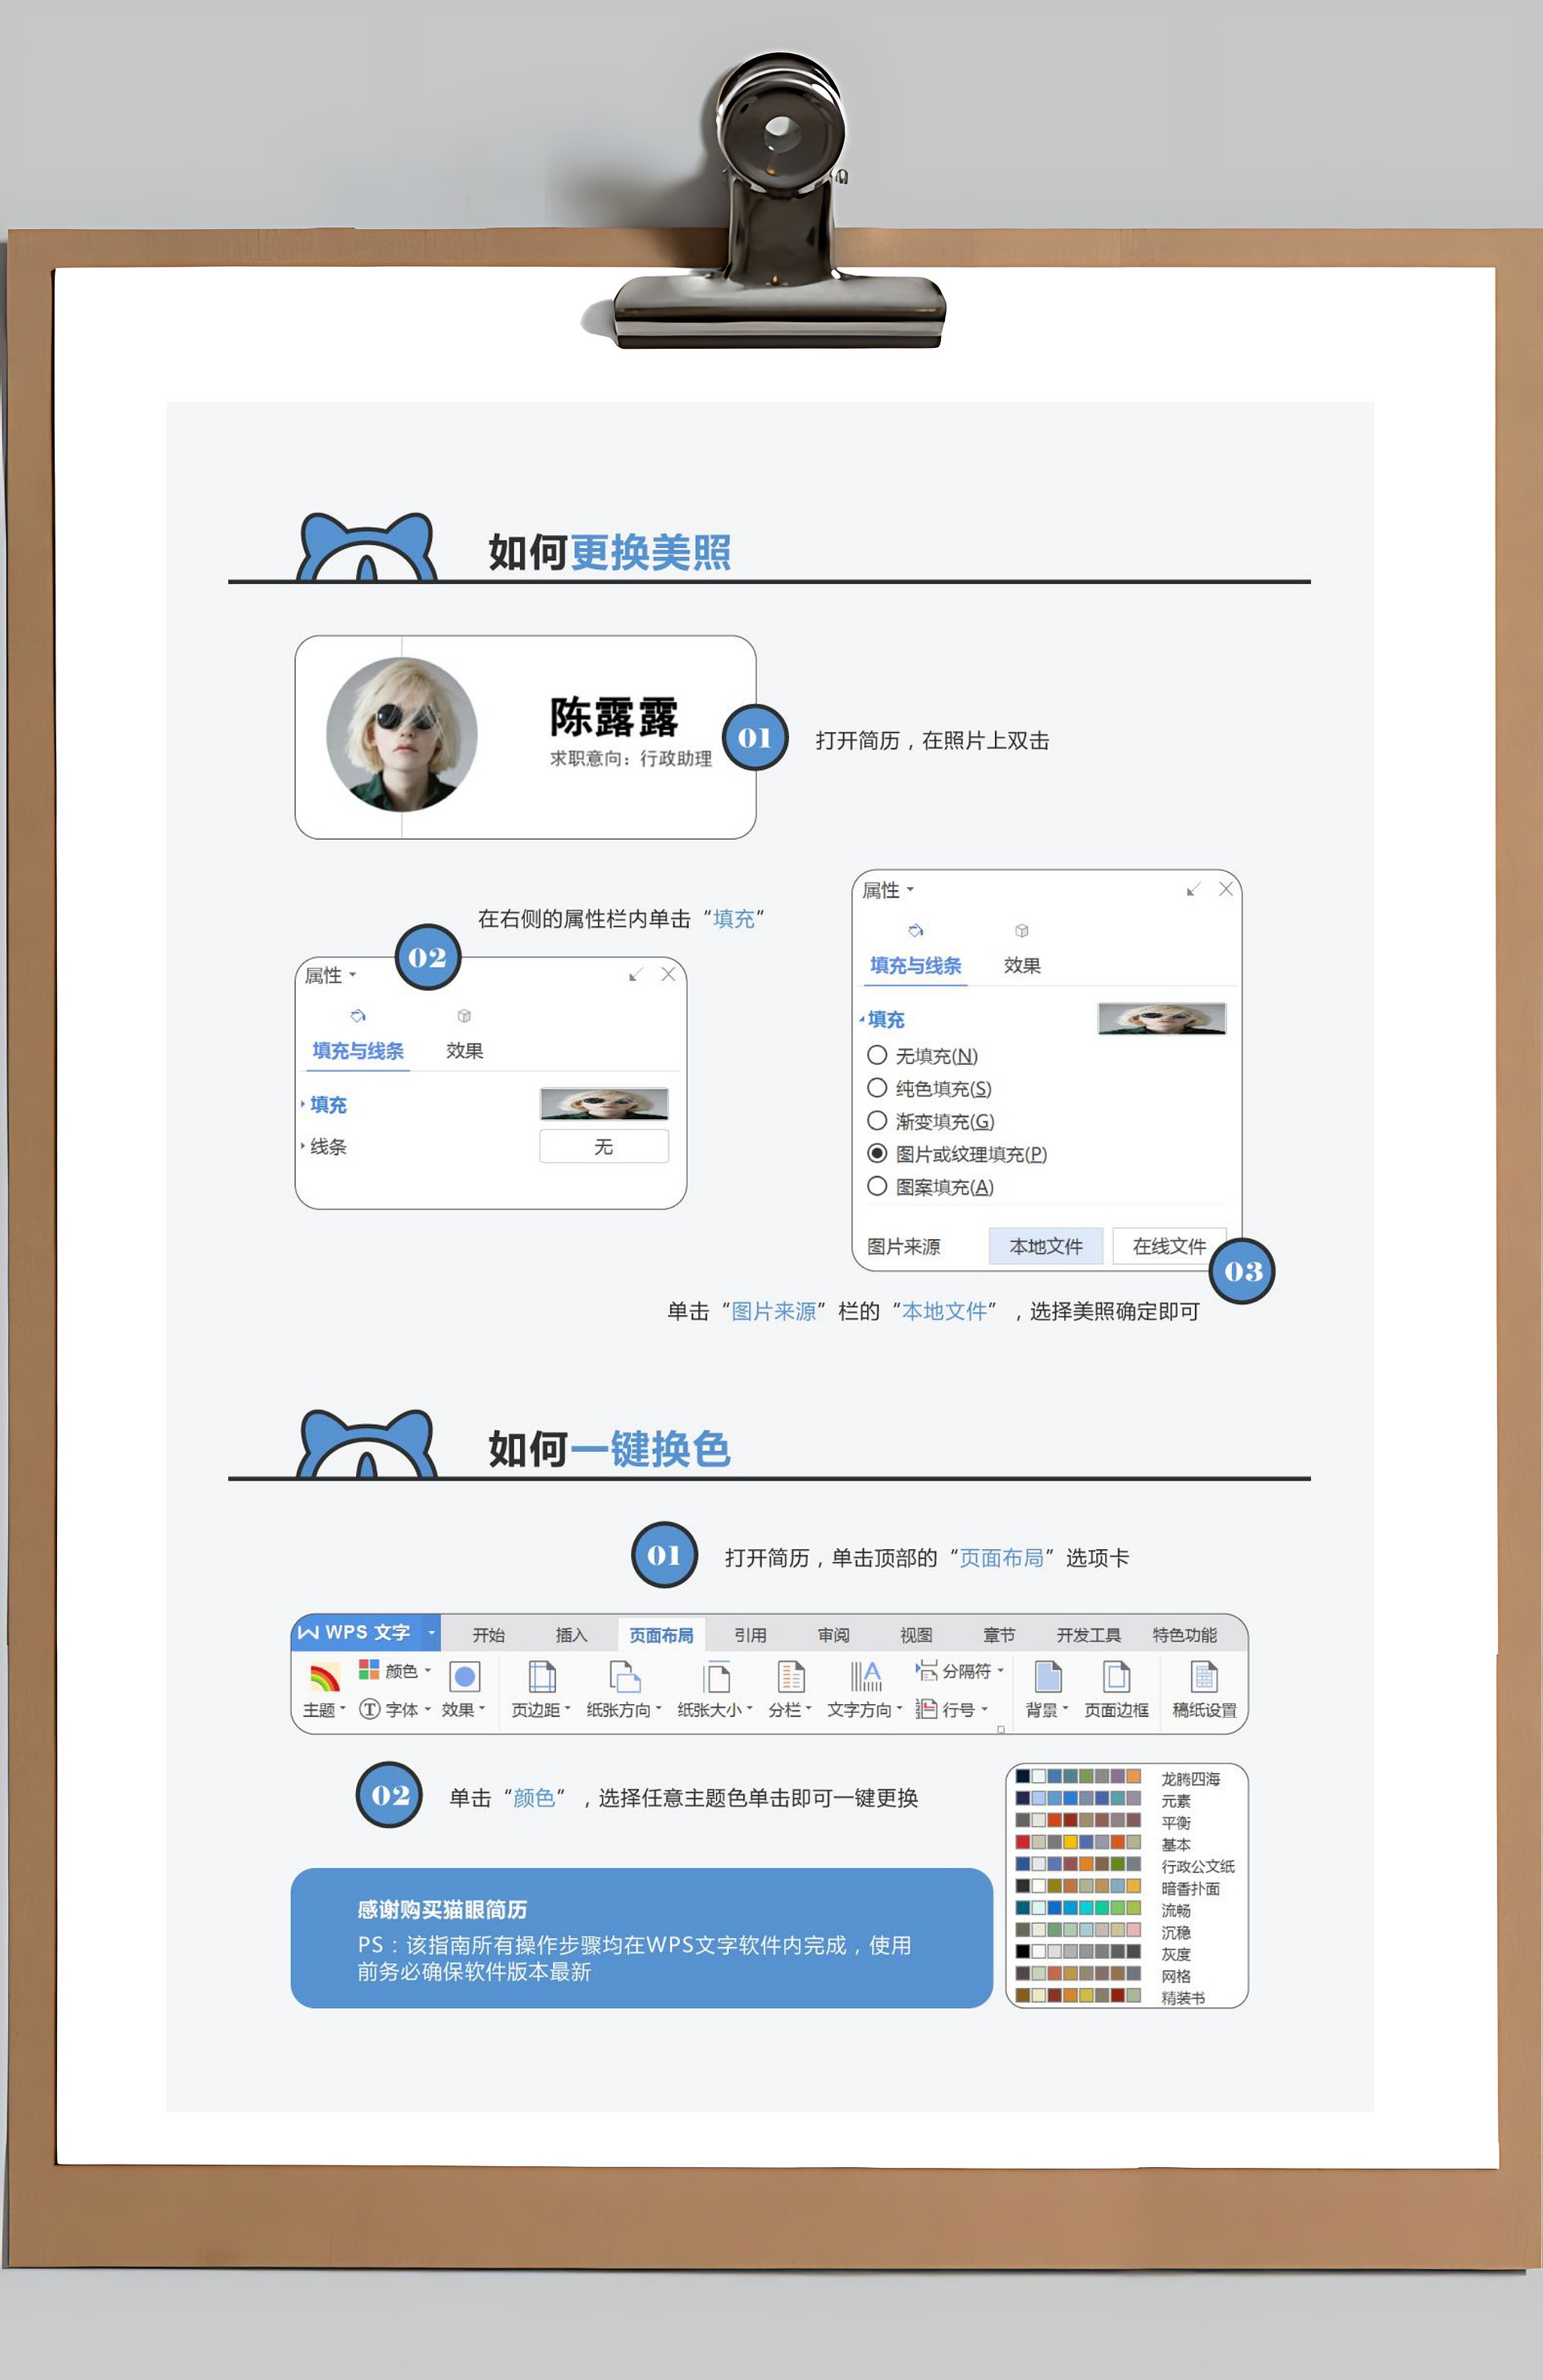Switch to the 插入 ribbon tab

click(571, 1635)
